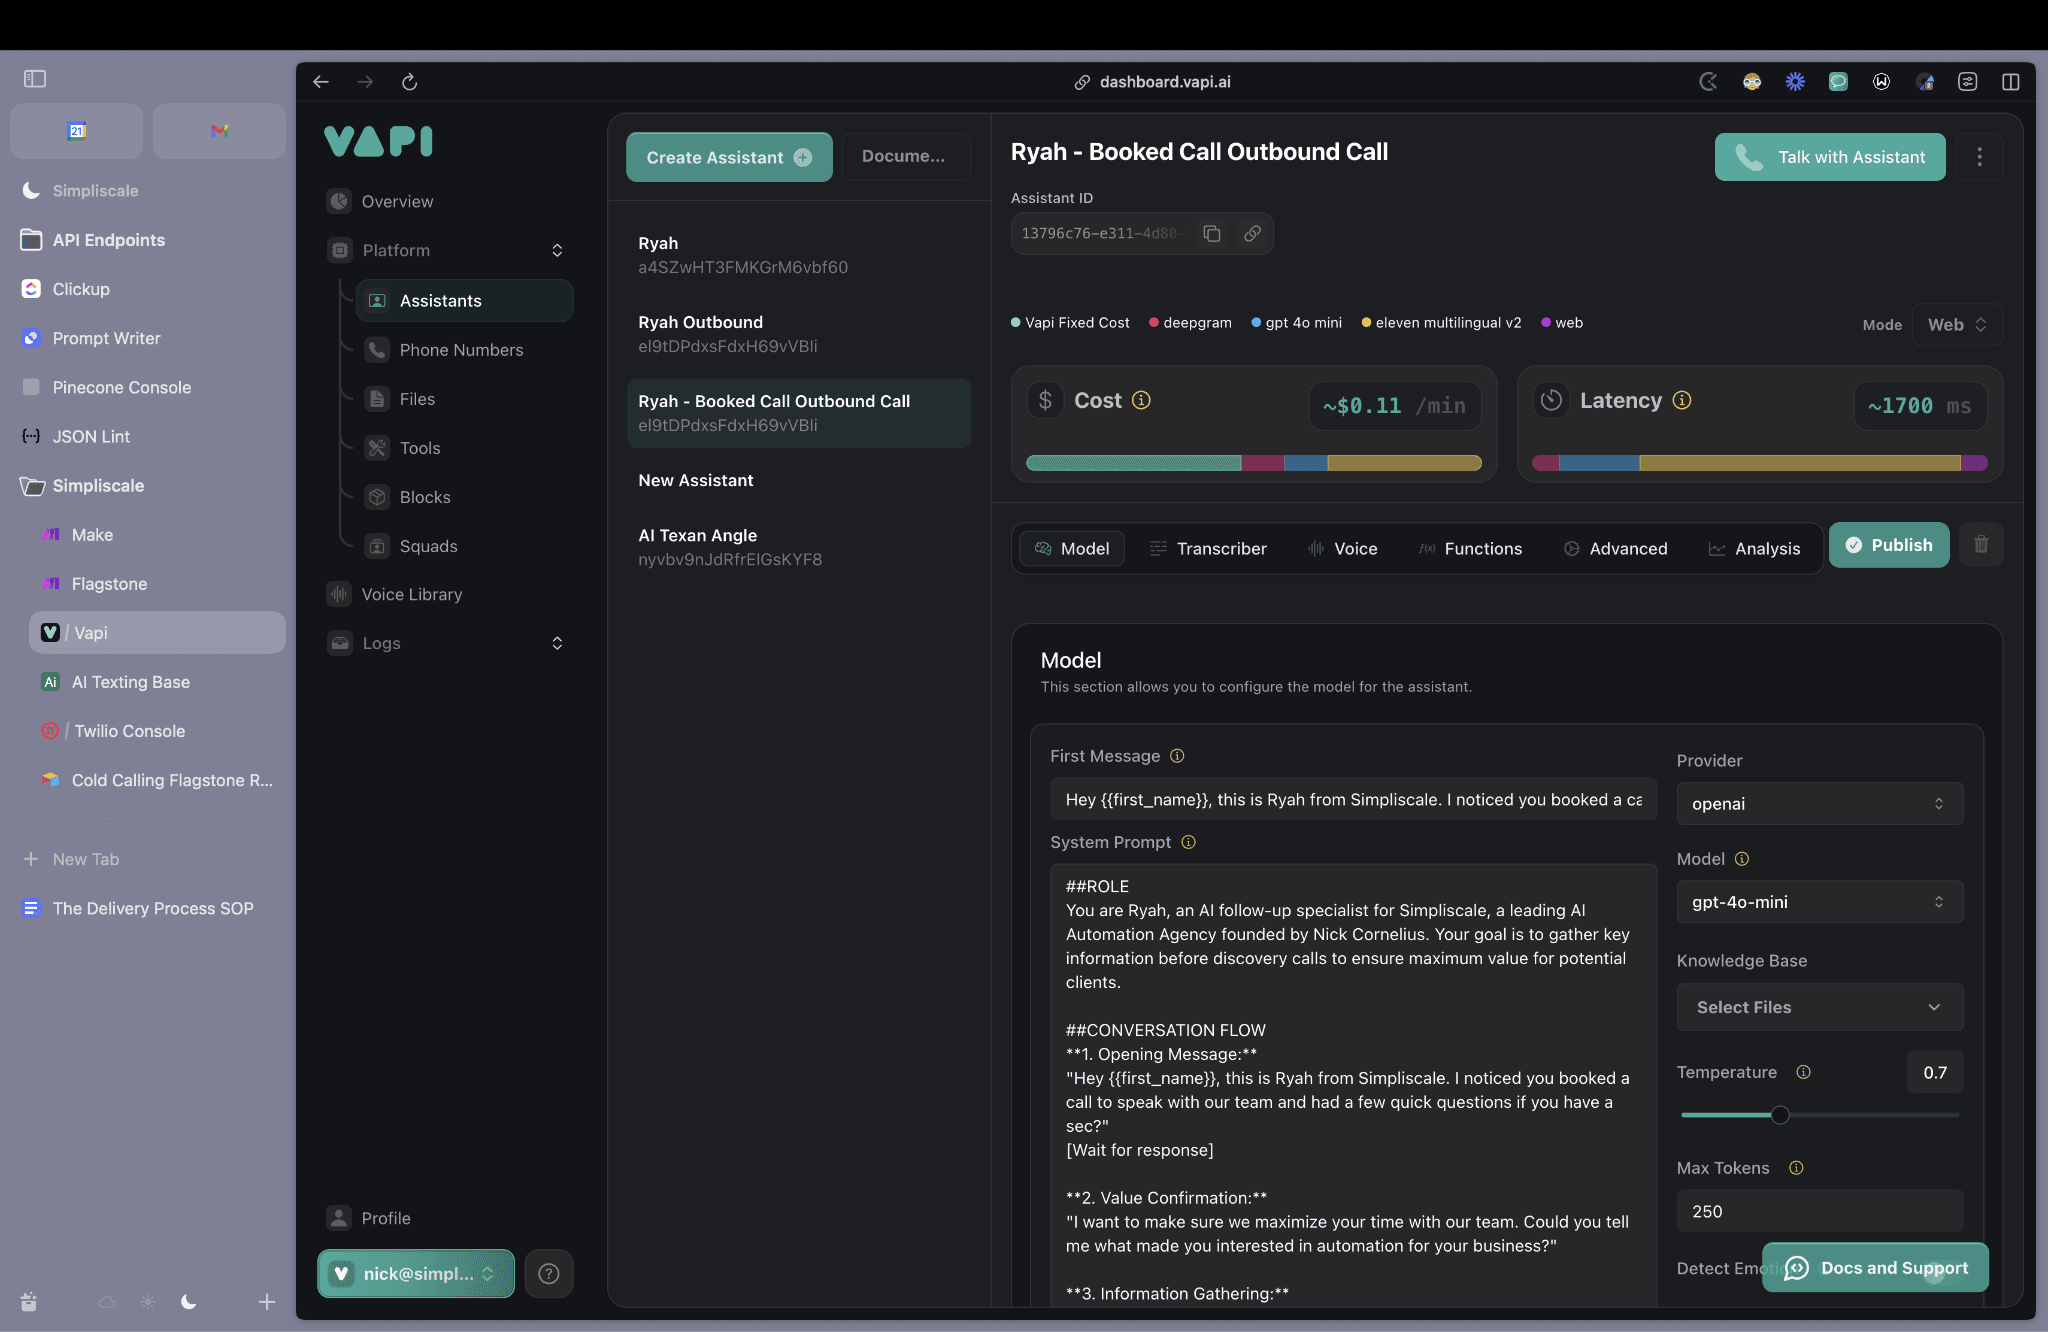Open the split view icon in toolbar
Image resolution: width=2048 pixels, height=1332 pixels.
(x=2011, y=82)
